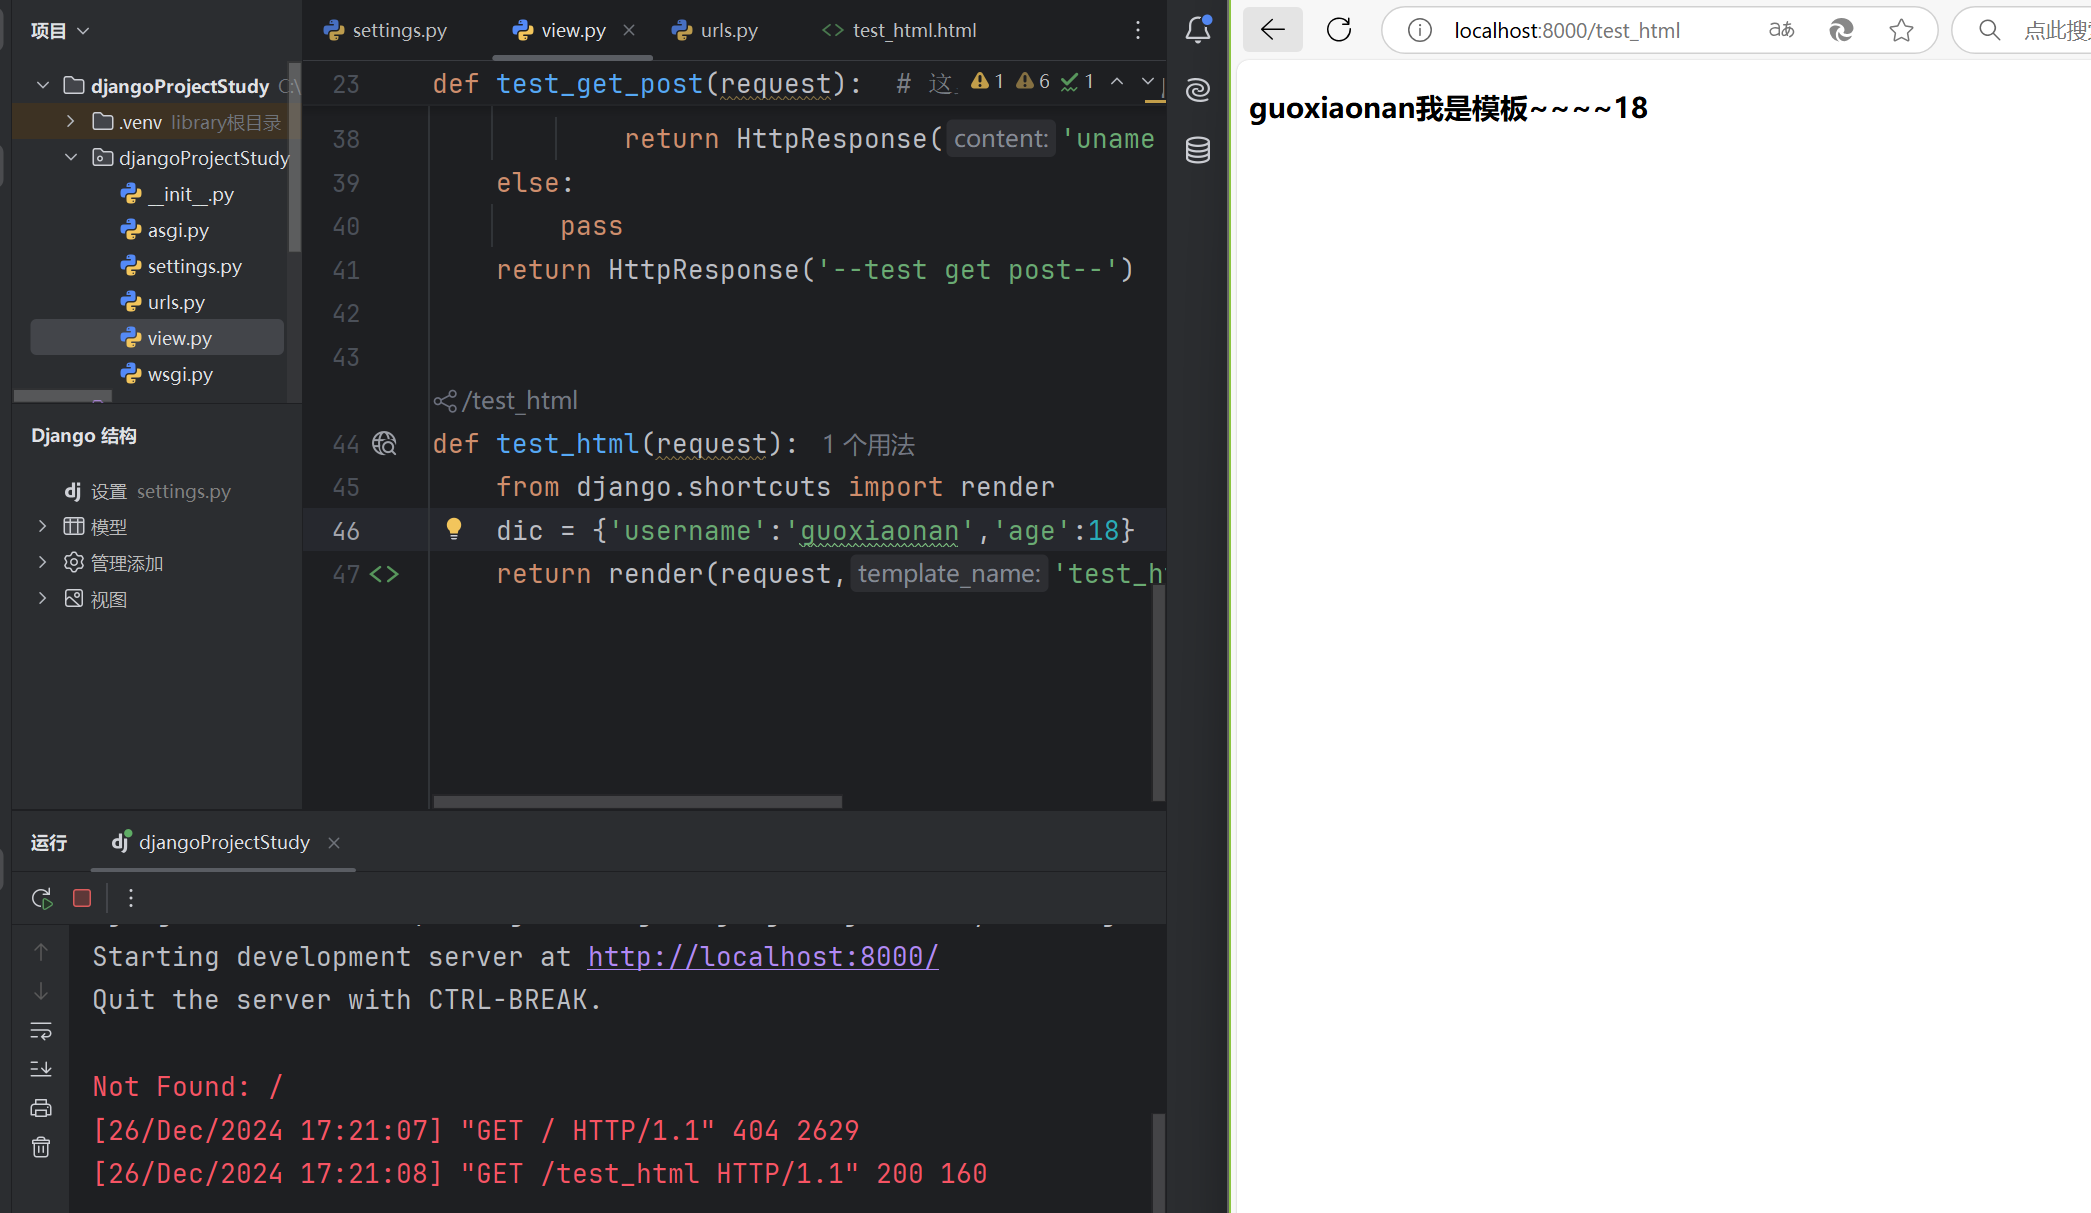
Task: Click the Rerun server icon
Action: tap(42, 898)
